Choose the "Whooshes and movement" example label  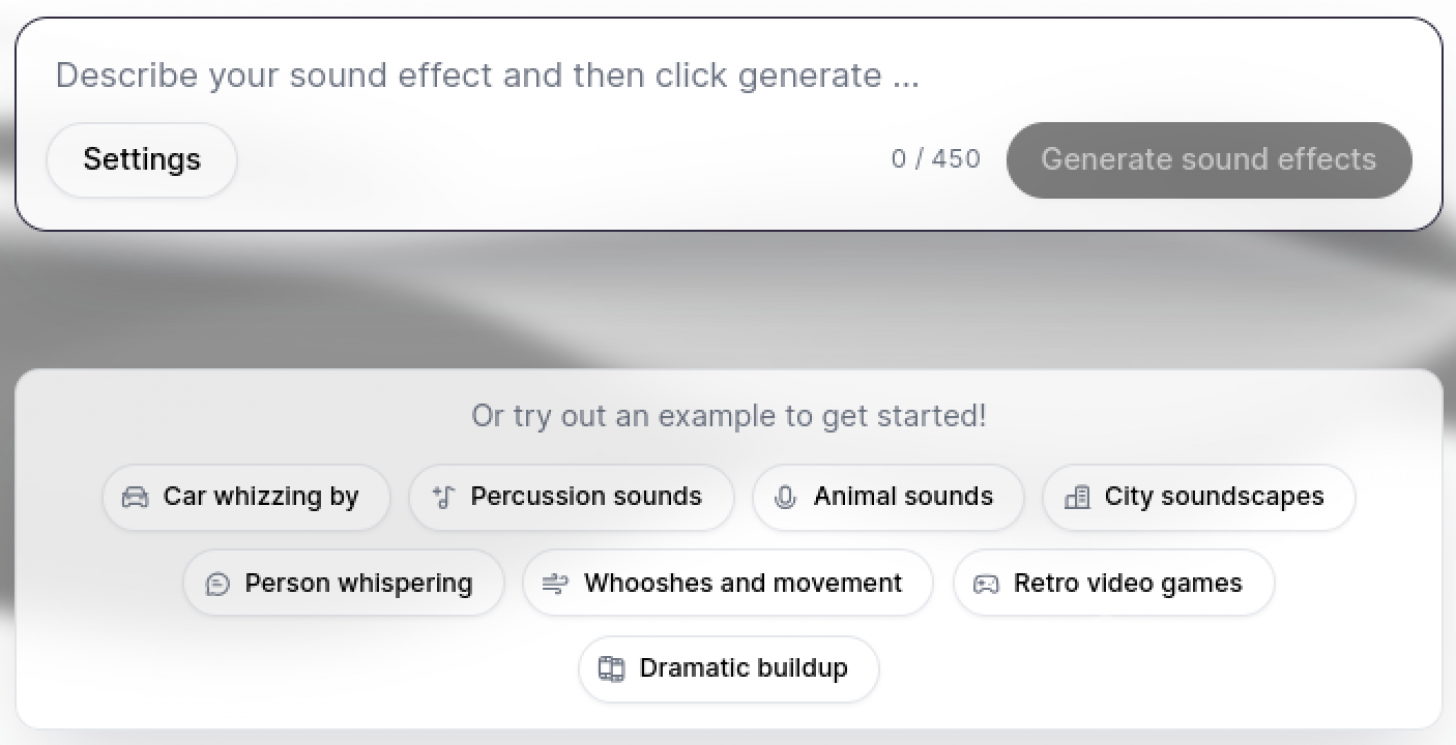pos(743,584)
